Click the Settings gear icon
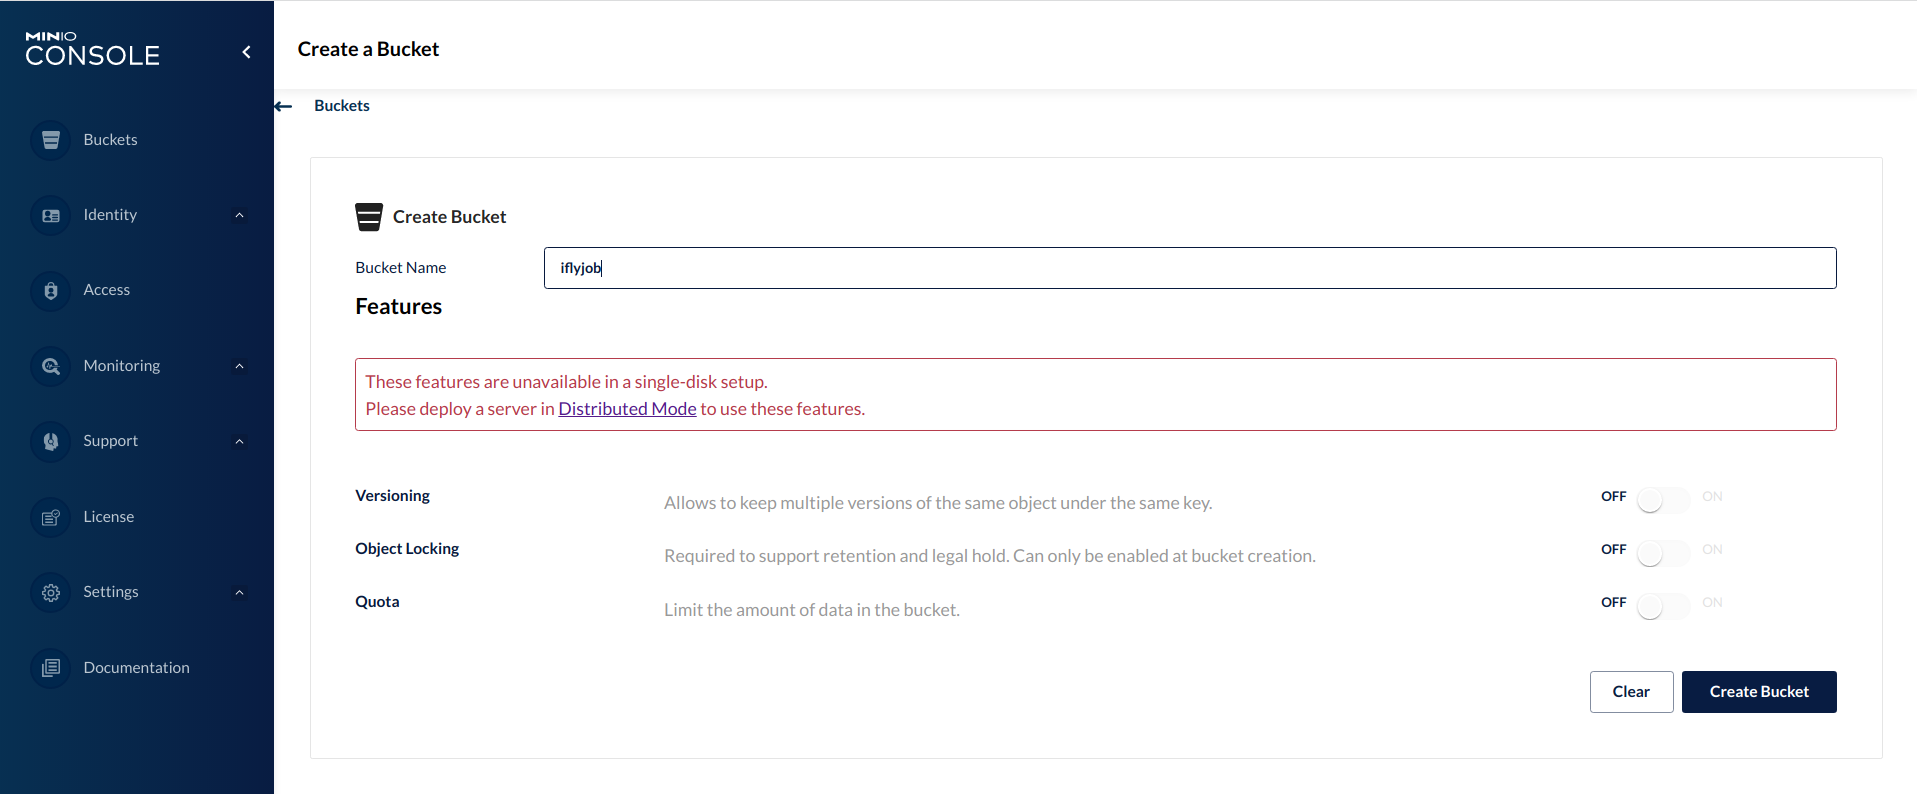 tap(51, 592)
